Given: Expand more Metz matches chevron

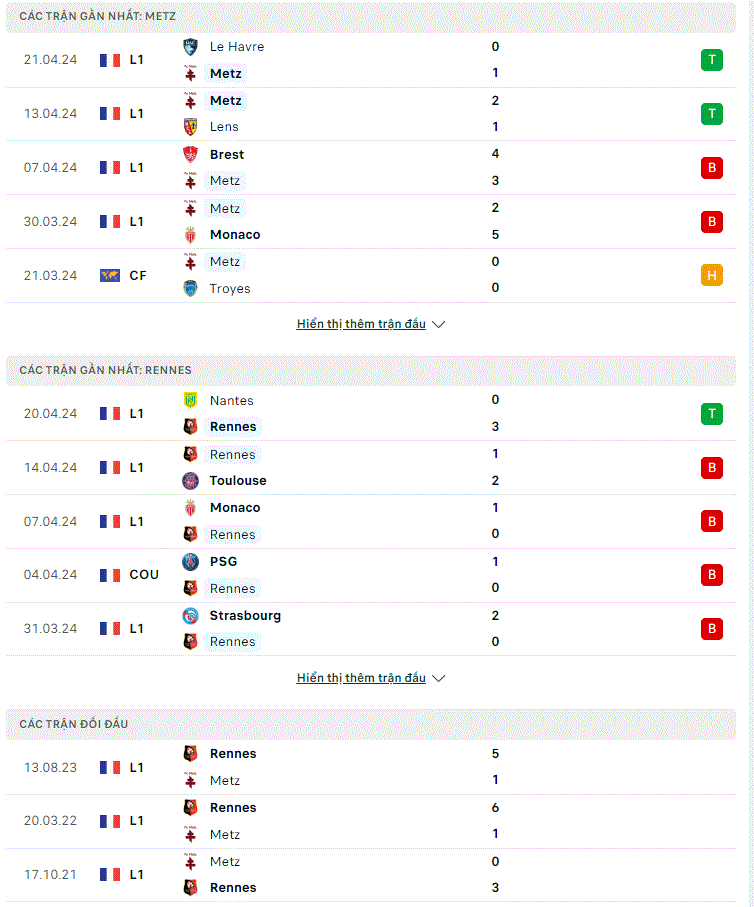Looking at the screenshot, I should [x=439, y=325].
